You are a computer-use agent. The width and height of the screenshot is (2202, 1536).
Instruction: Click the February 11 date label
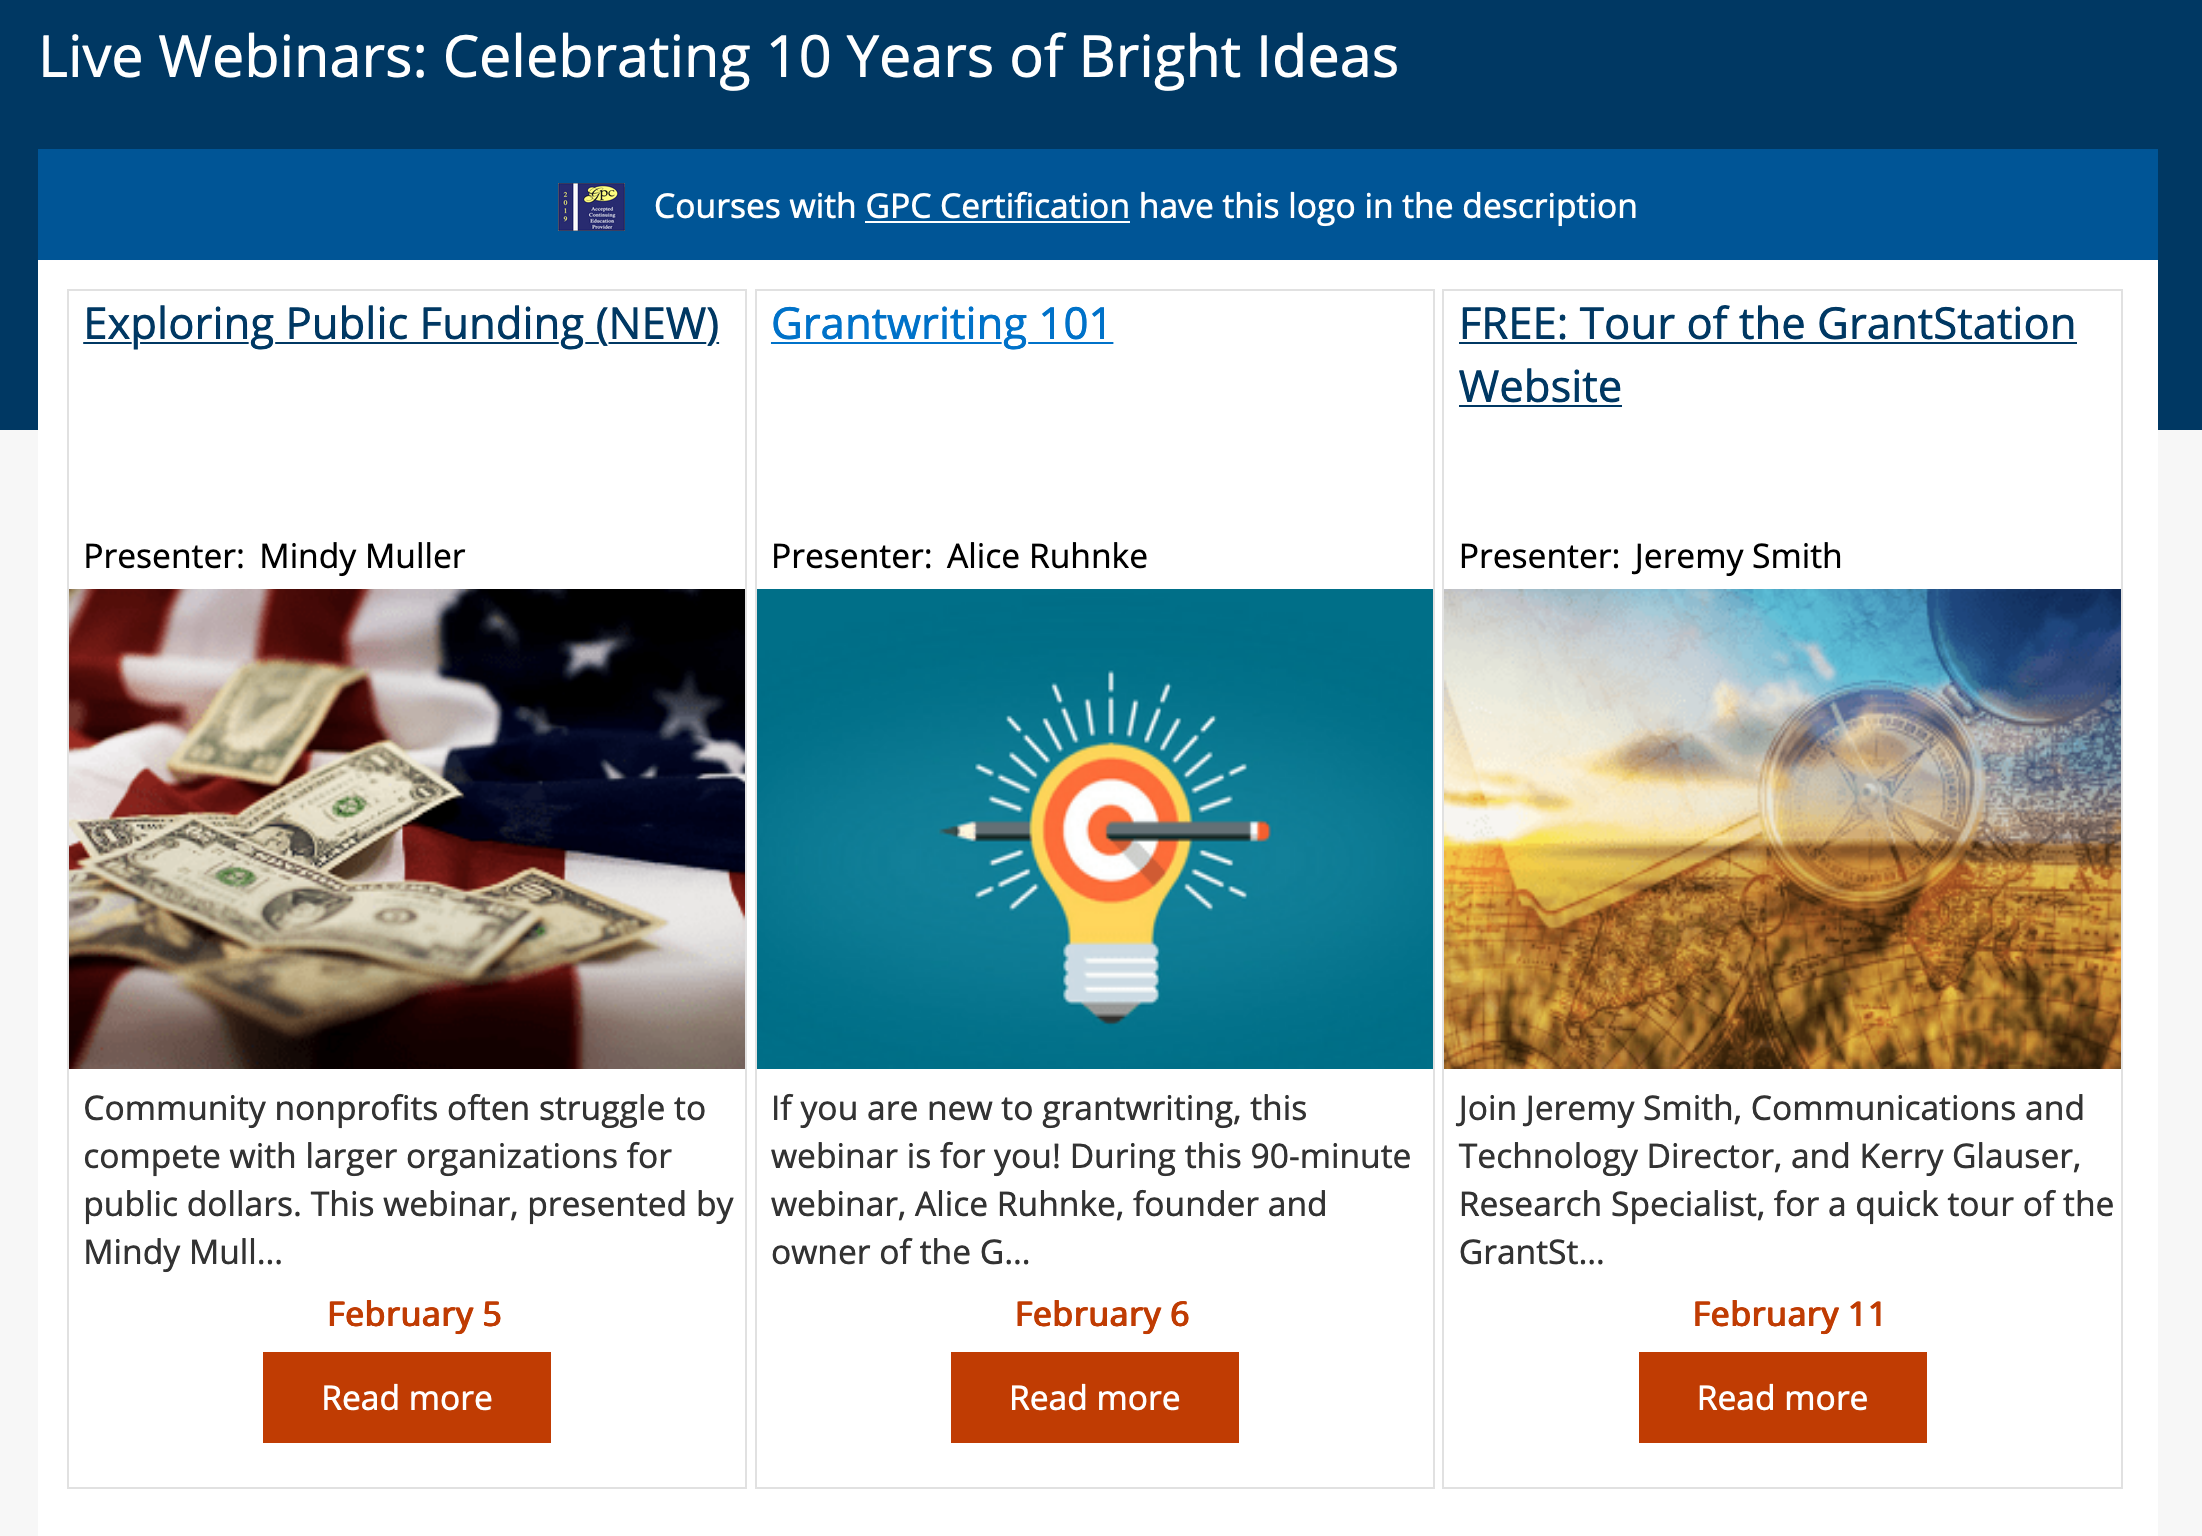pyautogui.click(x=1788, y=1314)
